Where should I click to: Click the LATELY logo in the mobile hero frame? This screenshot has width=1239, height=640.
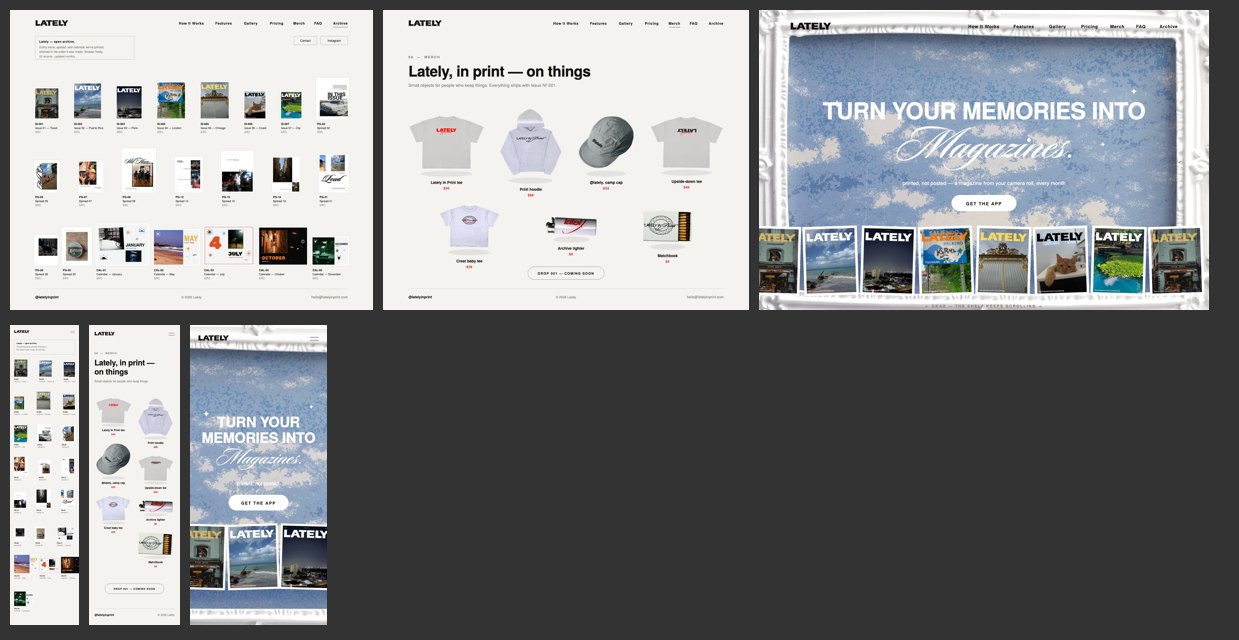coord(213,338)
